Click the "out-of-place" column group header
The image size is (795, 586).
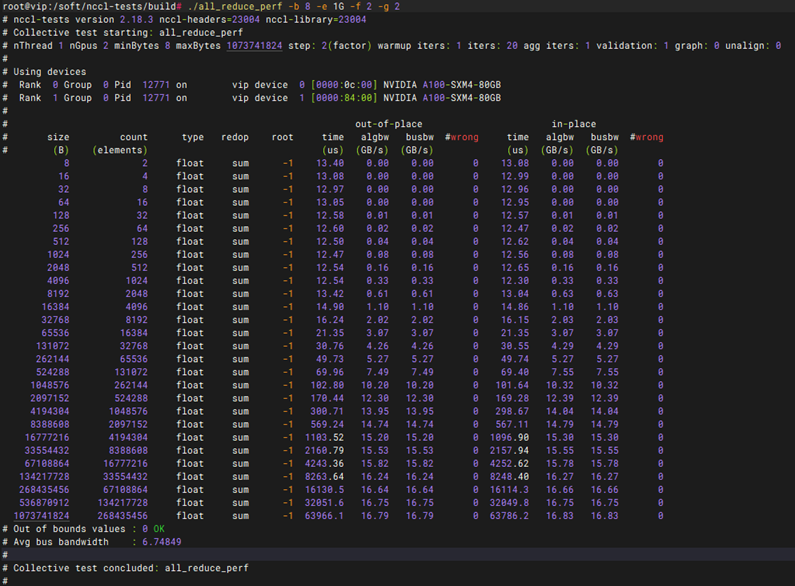click(x=388, y=124)
